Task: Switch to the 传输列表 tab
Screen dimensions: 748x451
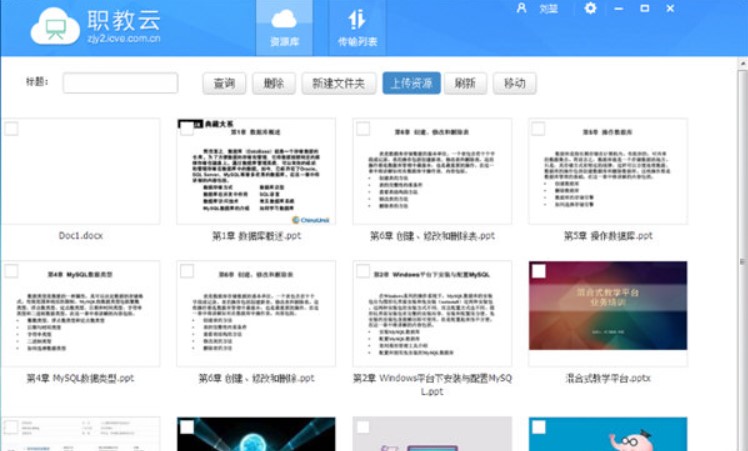Action: coord(357,28)
